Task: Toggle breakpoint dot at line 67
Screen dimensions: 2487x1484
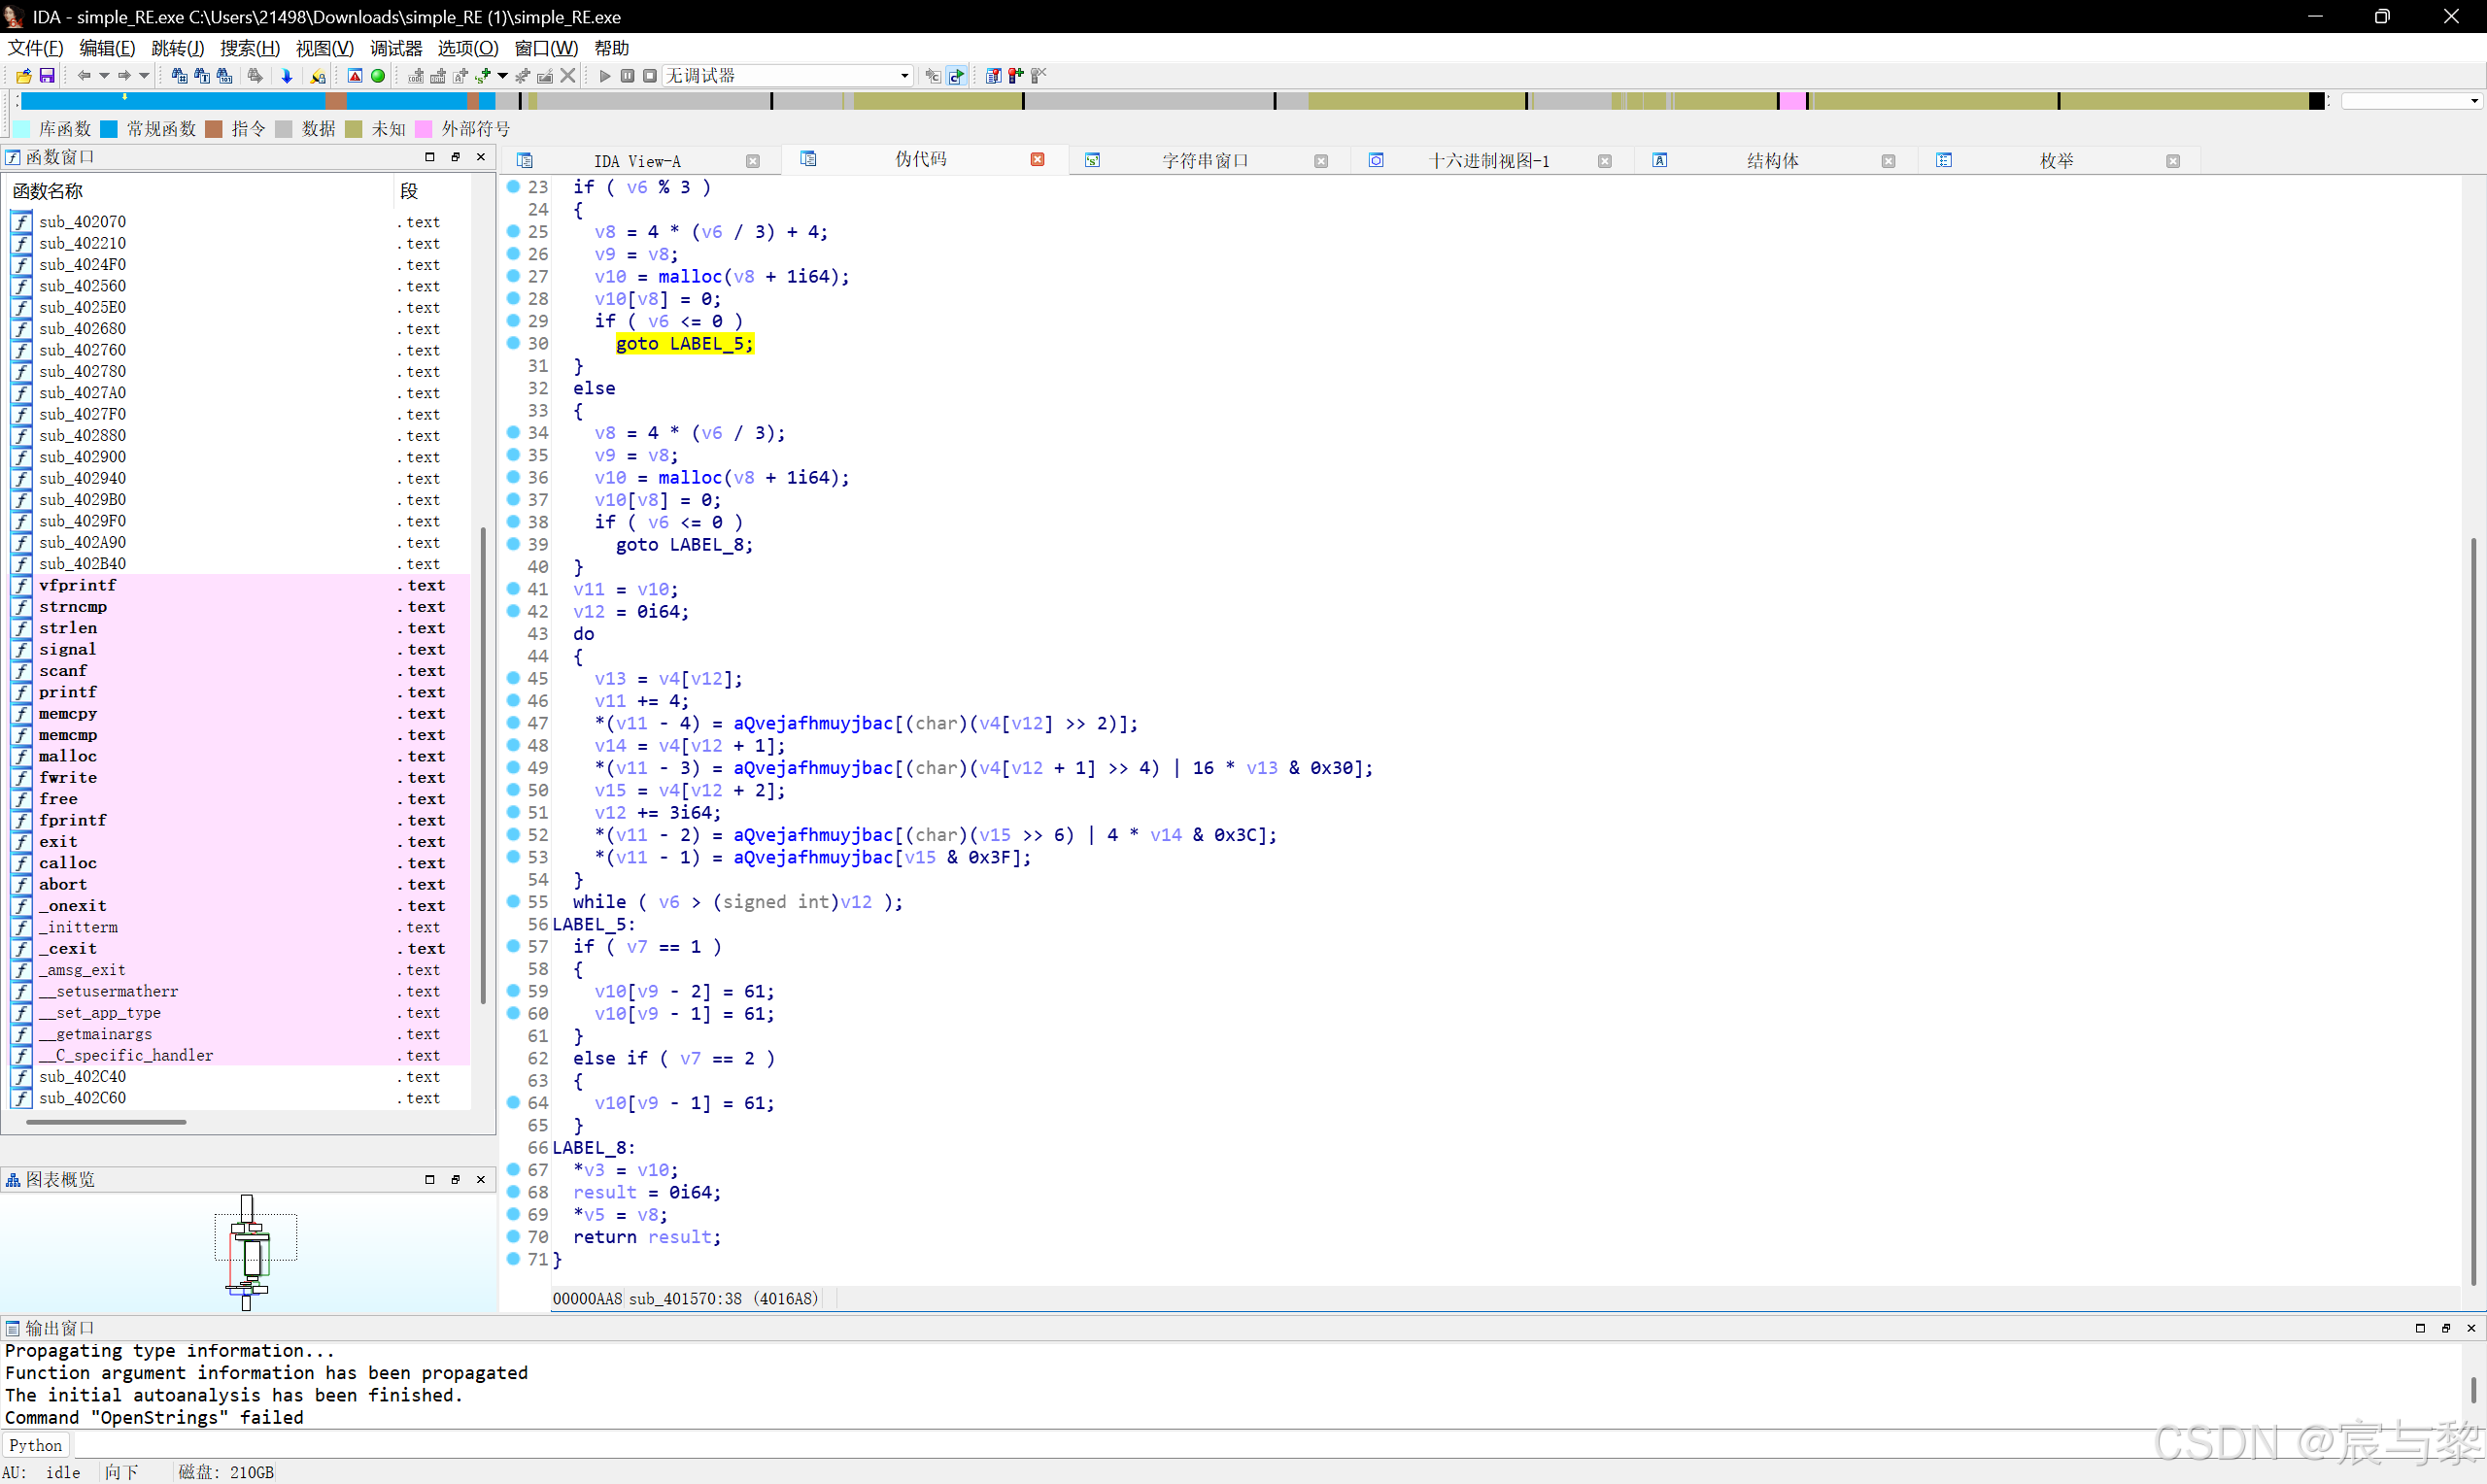Action: (513, 1169)
